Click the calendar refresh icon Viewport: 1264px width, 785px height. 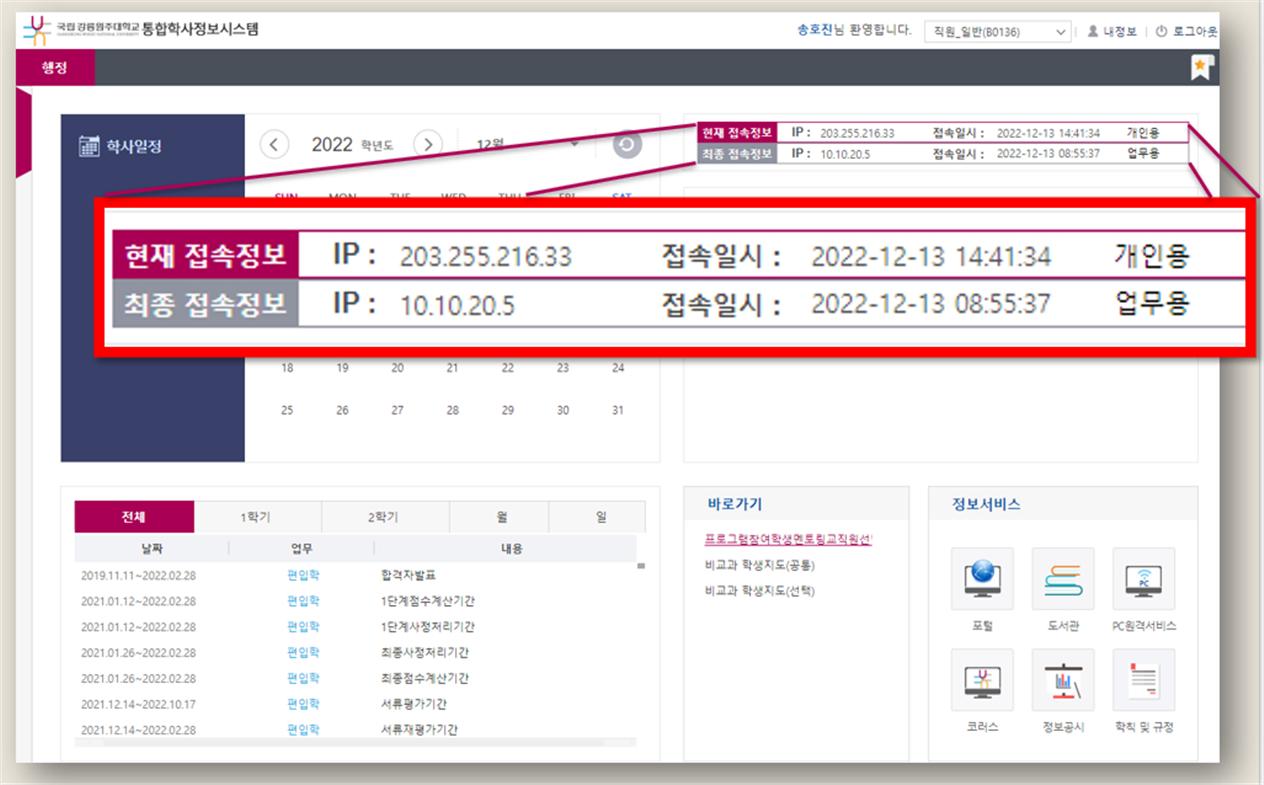pos(627,145)
